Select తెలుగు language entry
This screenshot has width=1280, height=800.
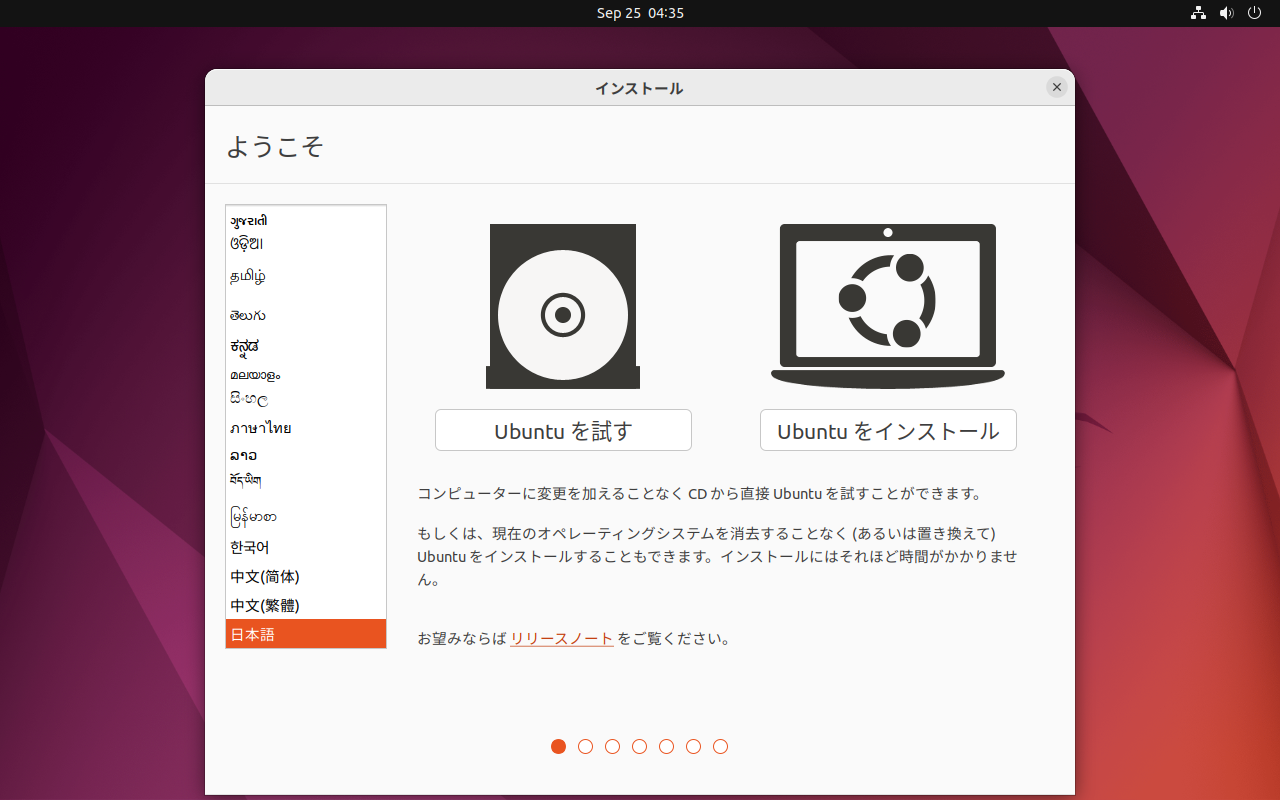tap(305, 315)
